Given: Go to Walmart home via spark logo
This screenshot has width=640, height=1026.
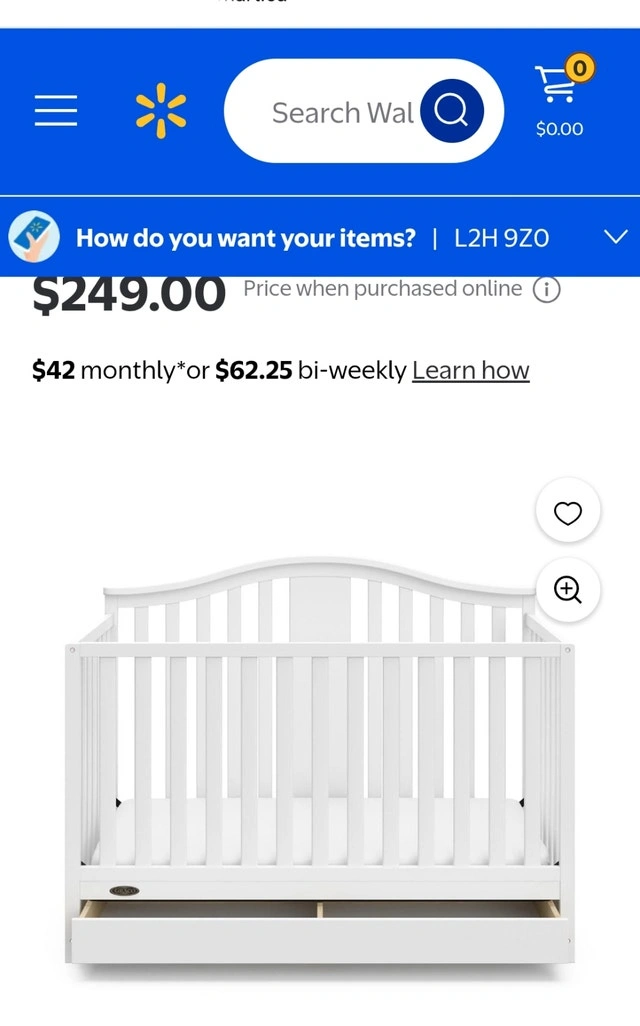Looking at the screenshot, I should coord(161,111).
